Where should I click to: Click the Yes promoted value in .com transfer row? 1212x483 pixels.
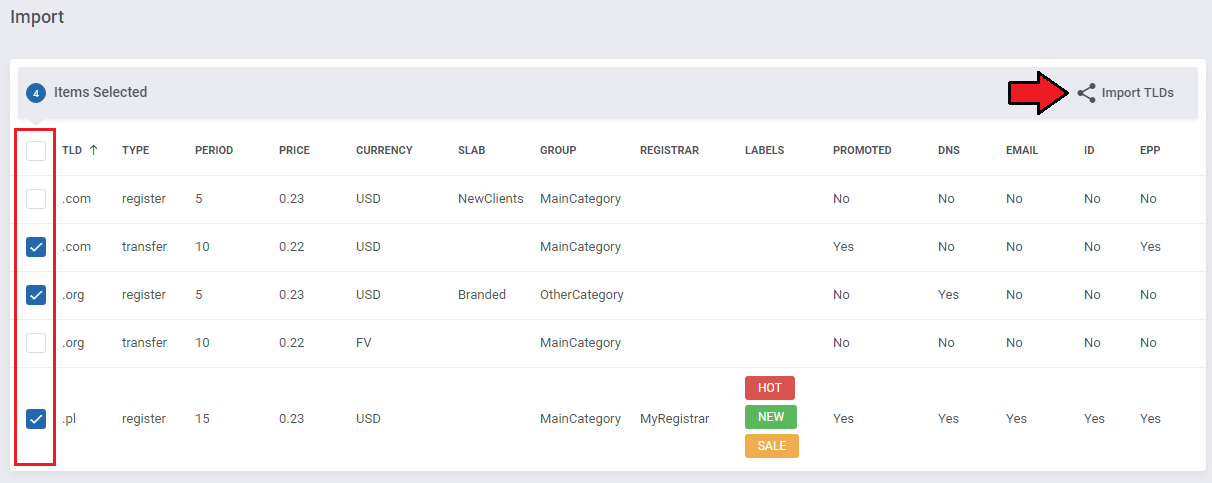tap(844, 247)
